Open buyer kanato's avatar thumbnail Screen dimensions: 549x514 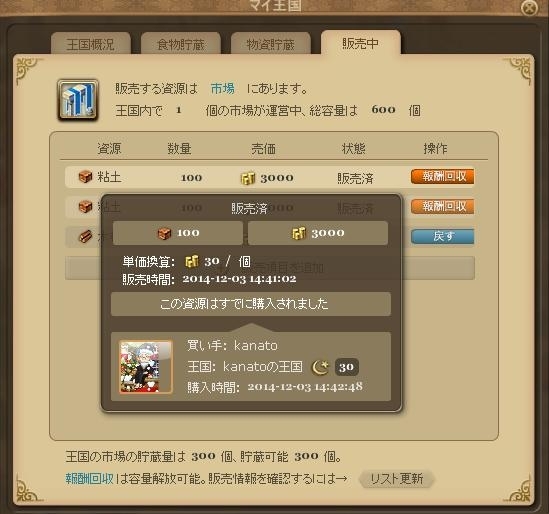coord(146,367)
